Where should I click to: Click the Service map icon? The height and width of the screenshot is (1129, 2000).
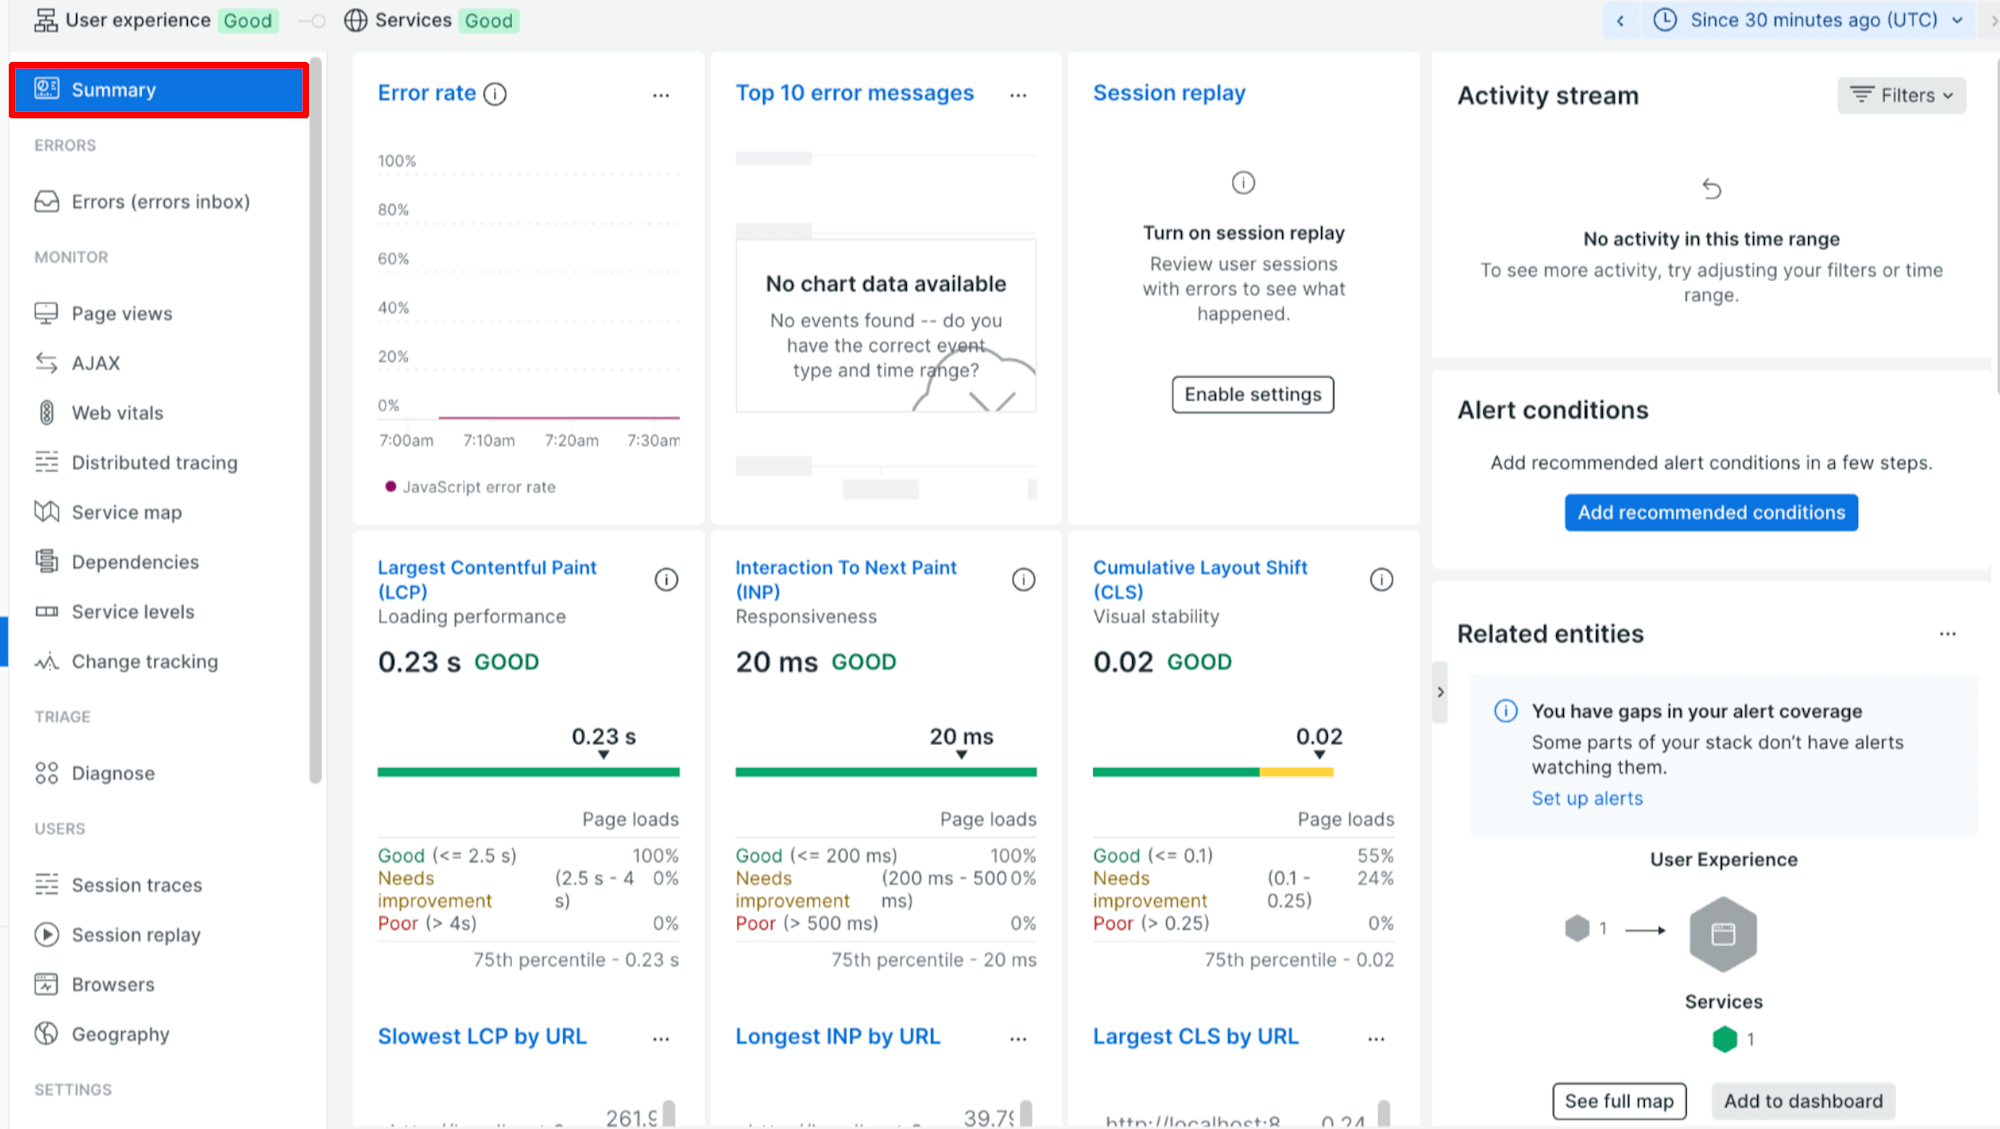(x=47, y=512)
